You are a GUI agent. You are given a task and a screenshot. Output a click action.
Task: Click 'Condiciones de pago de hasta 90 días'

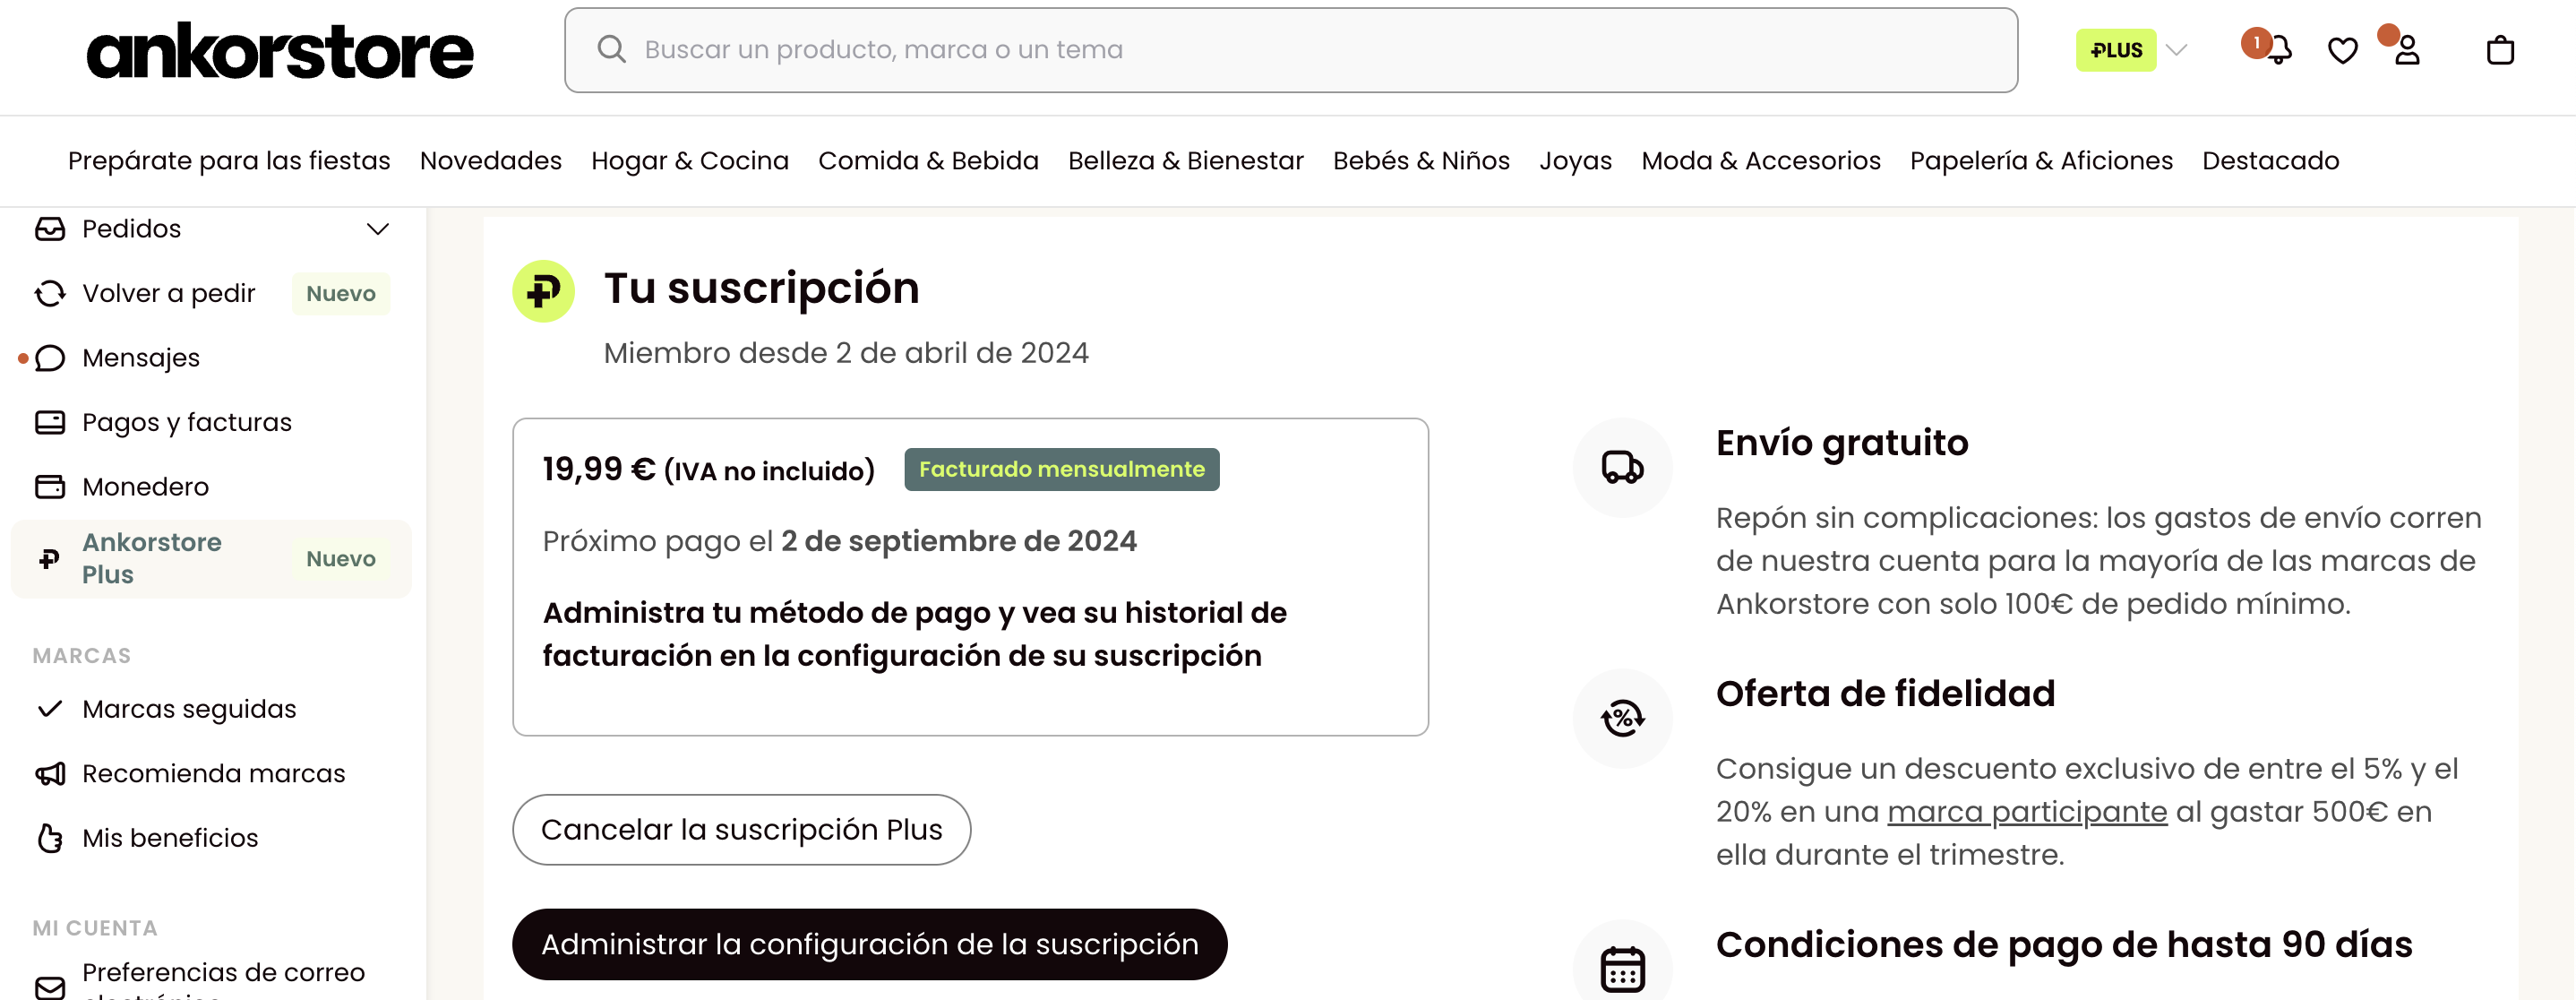pos(2064,944)
